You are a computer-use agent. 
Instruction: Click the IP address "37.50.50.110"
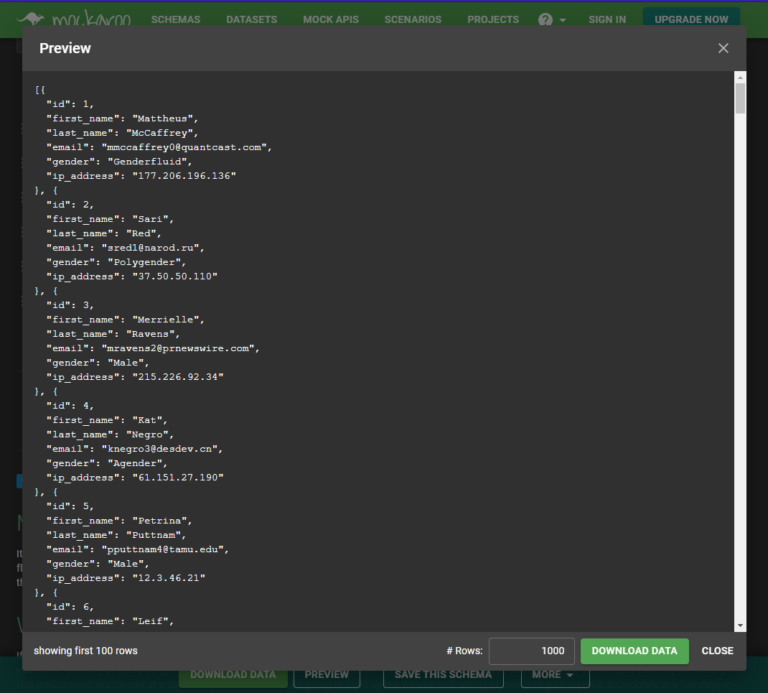pos(174,276)
